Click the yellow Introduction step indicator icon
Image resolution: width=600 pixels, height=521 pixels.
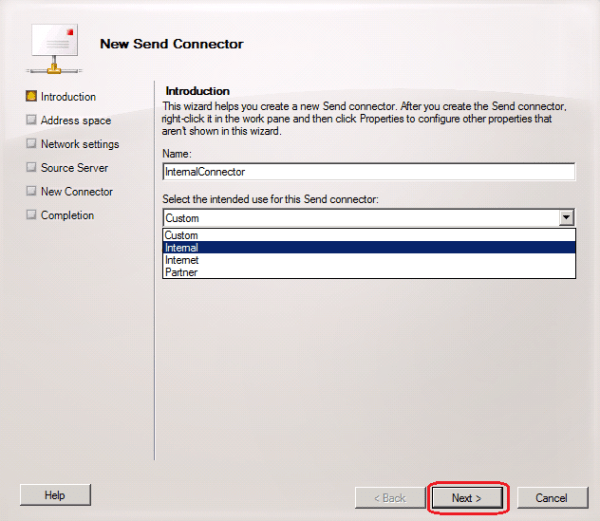point(31,97)
